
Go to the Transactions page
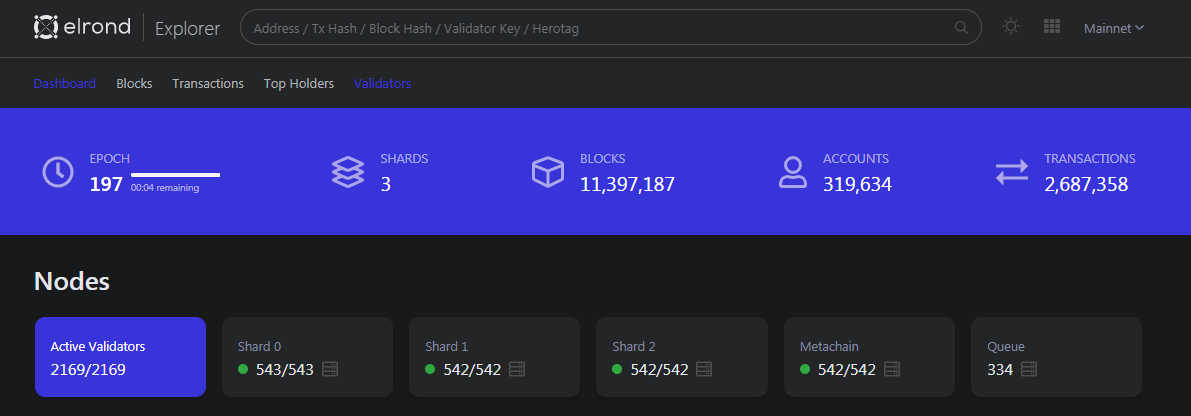coord(208,83)
